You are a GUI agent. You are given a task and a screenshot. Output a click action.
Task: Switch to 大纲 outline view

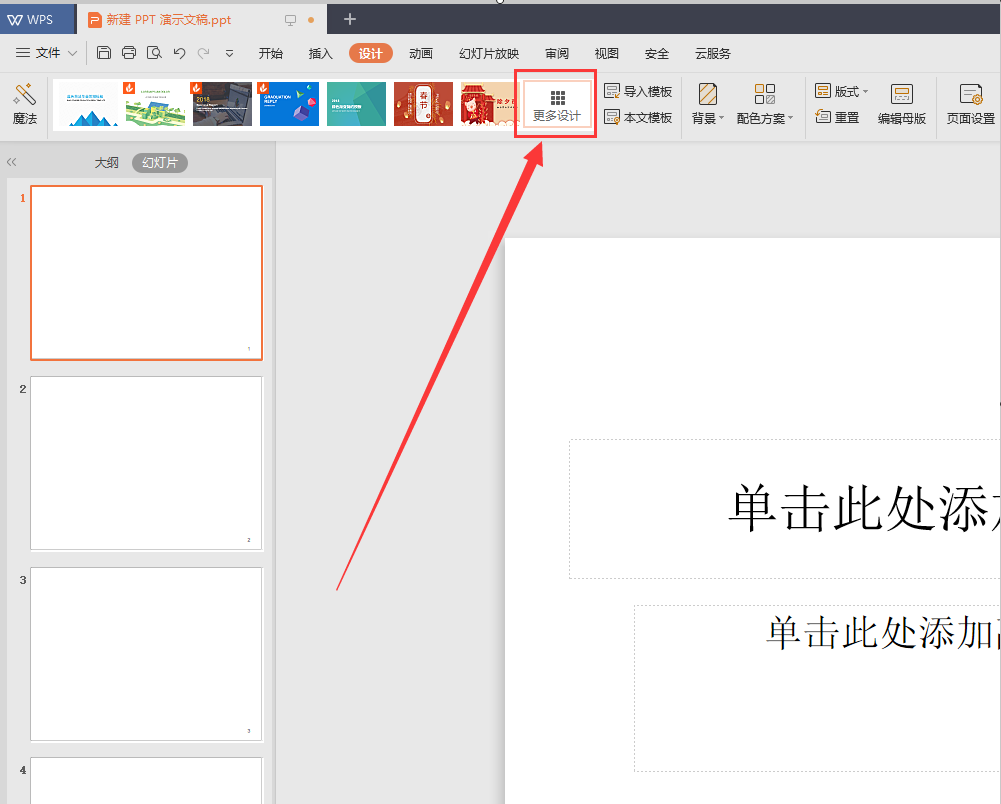coord(106,162)
